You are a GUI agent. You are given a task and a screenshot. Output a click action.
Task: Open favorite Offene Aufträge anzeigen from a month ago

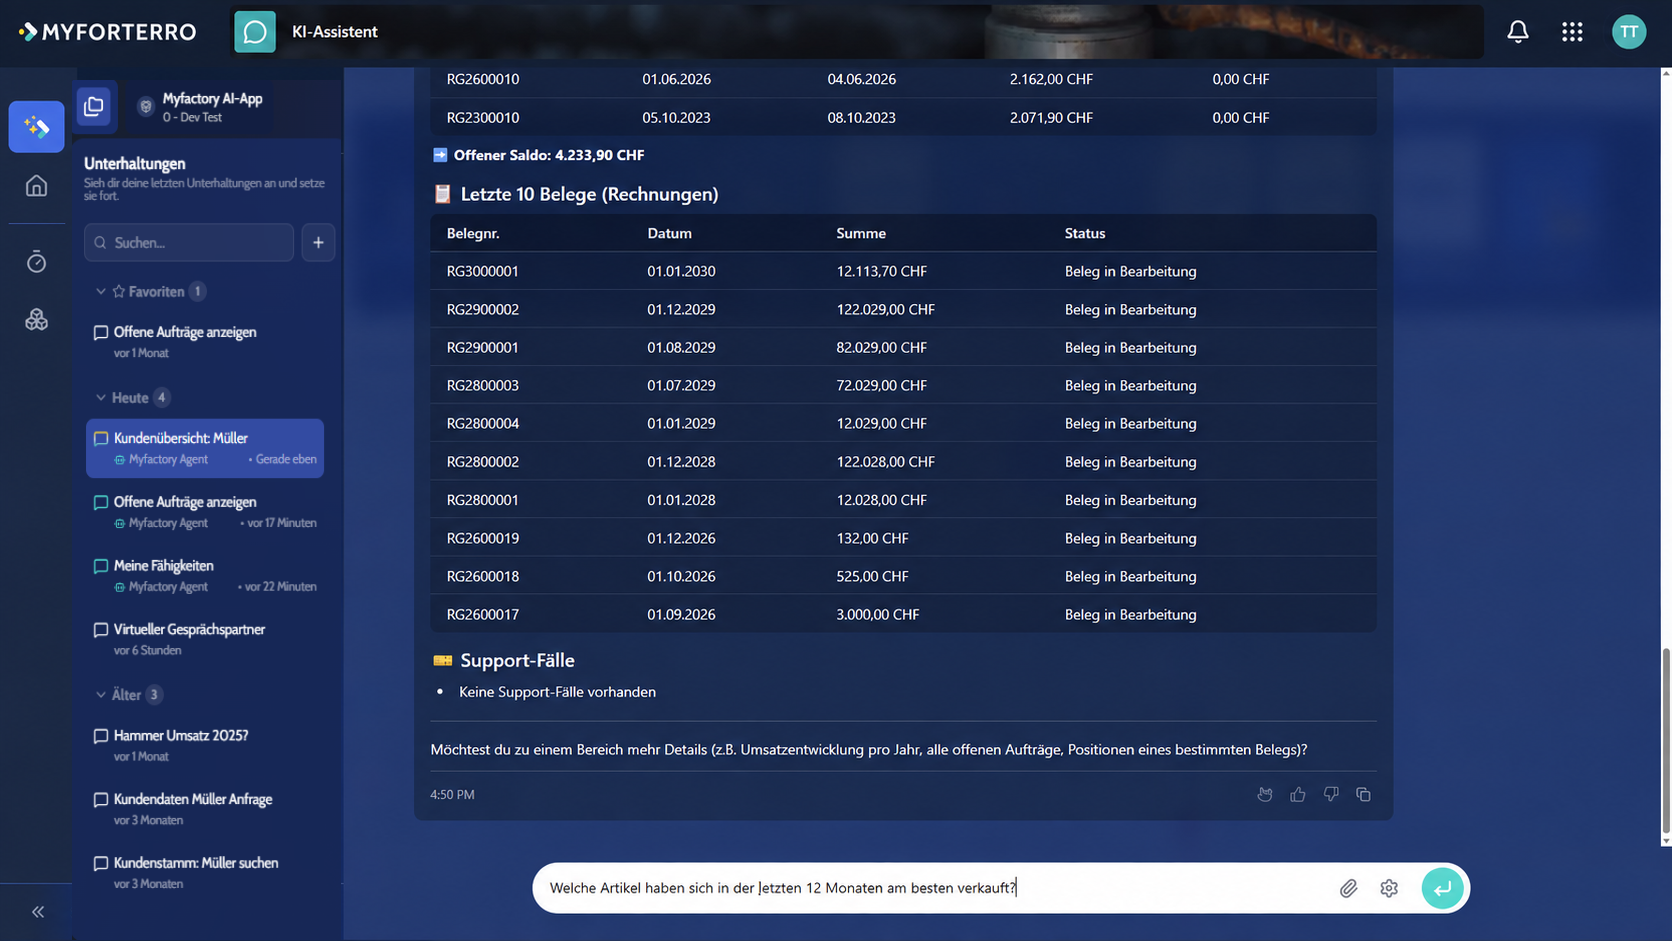coord(205,342)
